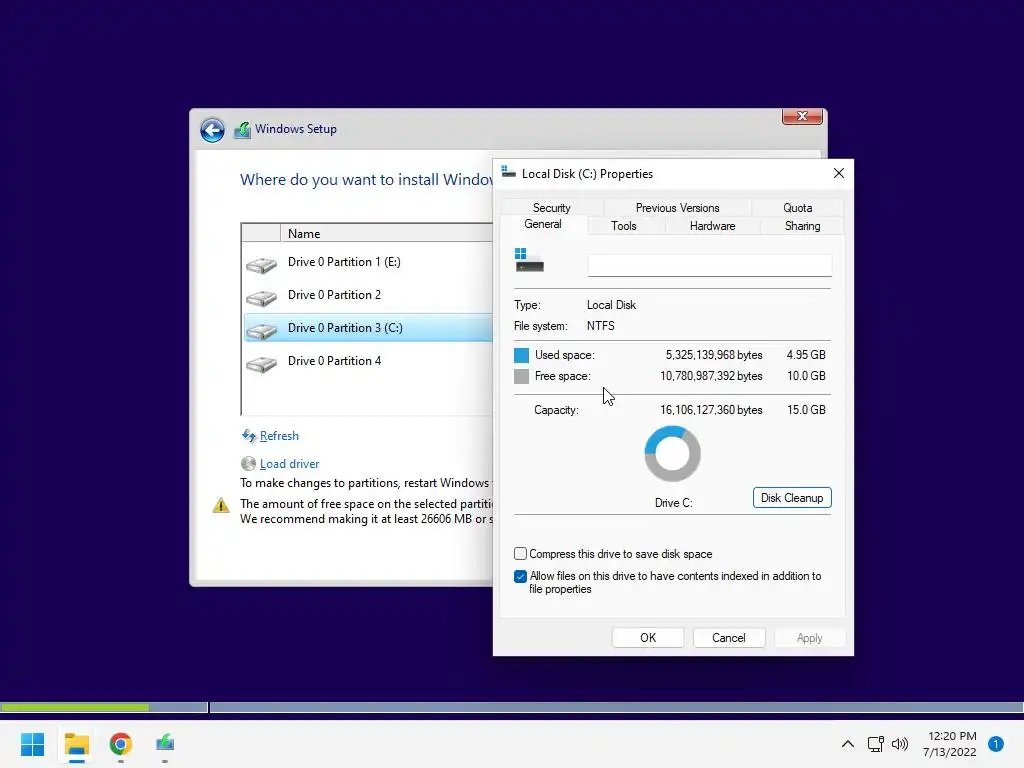
Task: Click Cancel in the Properties dialog
Action: [729, 638]
